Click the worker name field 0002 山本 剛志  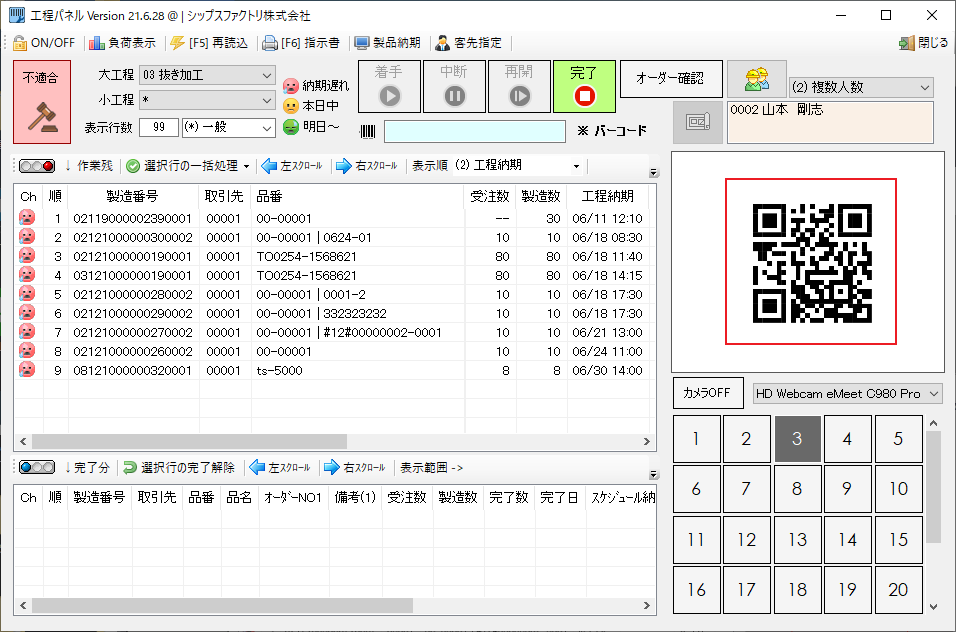point(830,122)
